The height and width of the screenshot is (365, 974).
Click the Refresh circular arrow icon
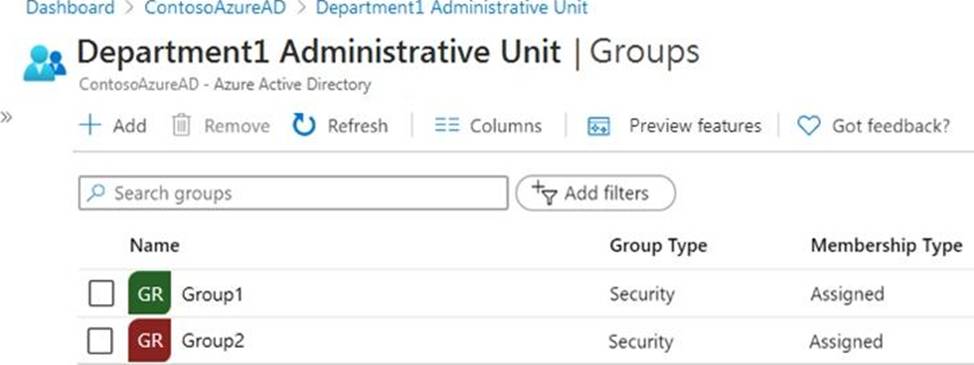pyautogui.click(x=304, y=125)
